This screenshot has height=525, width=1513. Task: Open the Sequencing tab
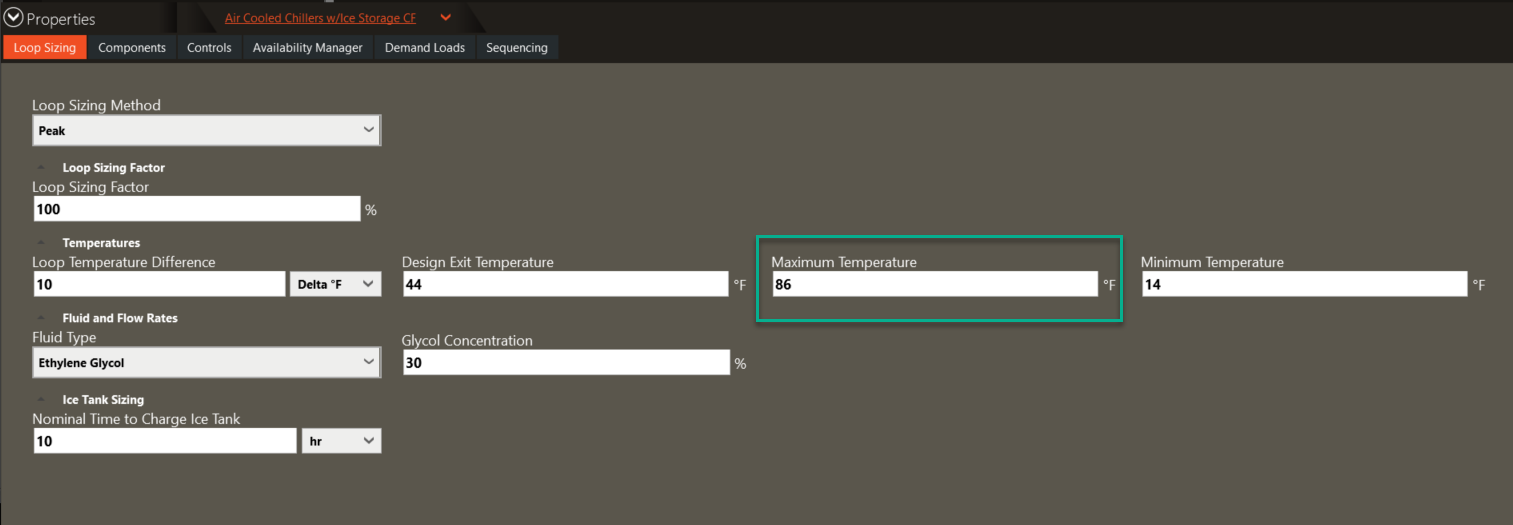pyautogui.click(x=517, y=47)
